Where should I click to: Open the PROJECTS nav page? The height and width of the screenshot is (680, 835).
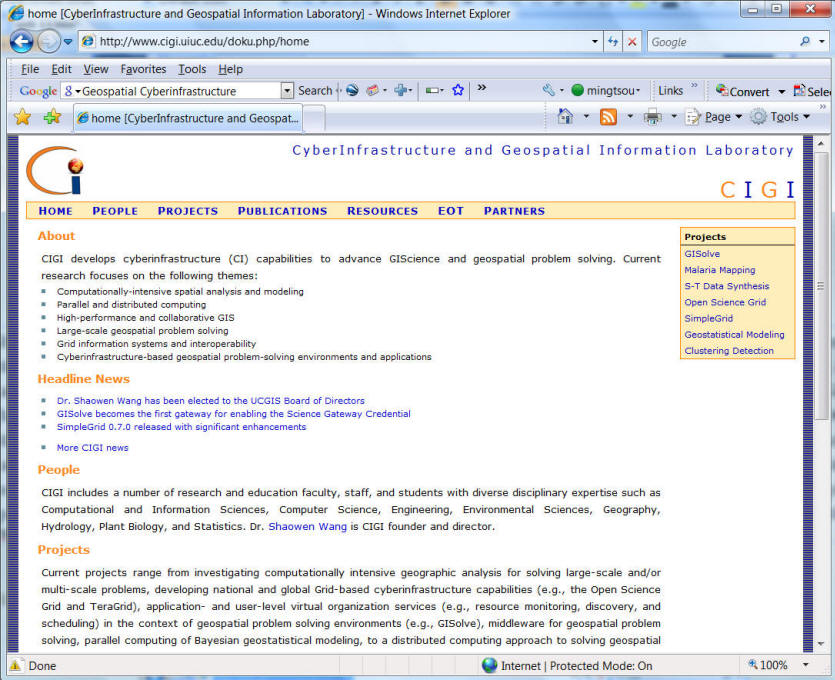188,211
